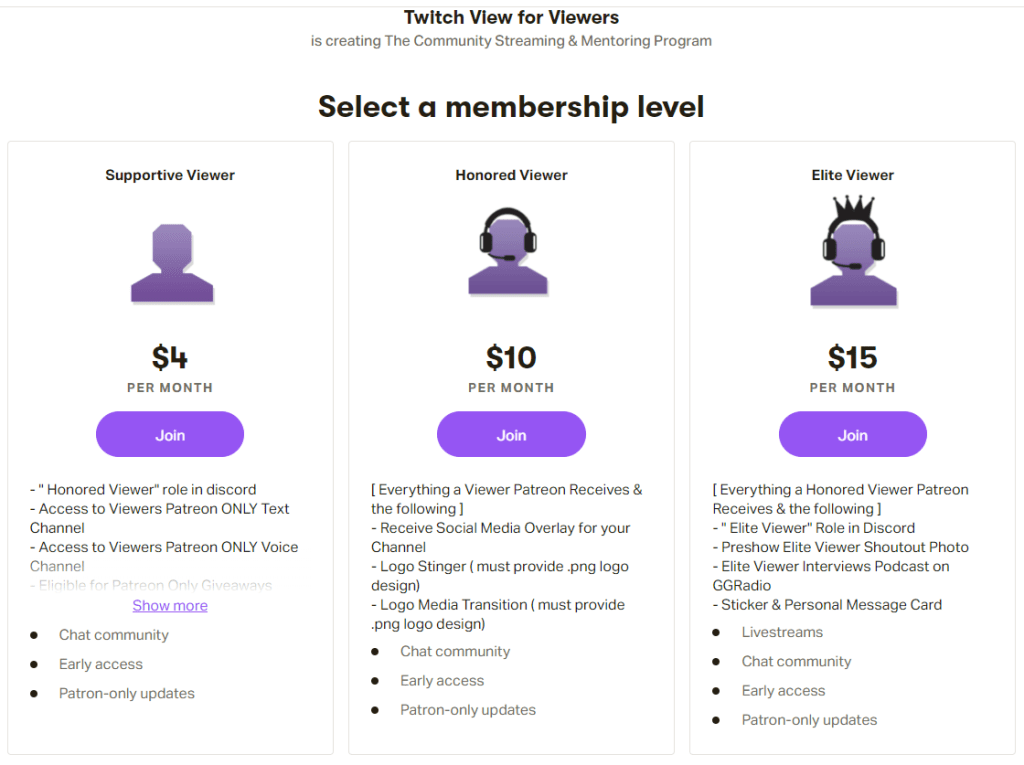Click the $4 per month price
Viewport: 1024px width, 765px height.
click(x=170, y=358)
